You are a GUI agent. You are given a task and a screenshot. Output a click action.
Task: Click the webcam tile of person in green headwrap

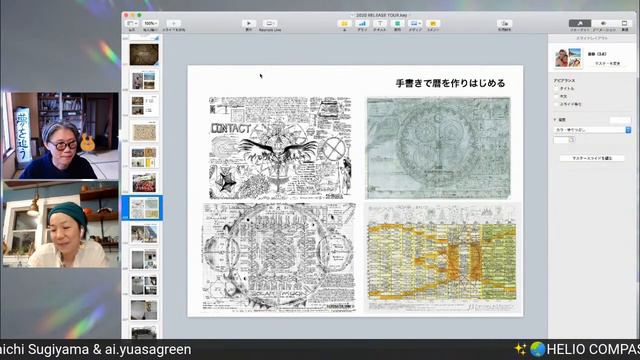click(x=61, y=224)
